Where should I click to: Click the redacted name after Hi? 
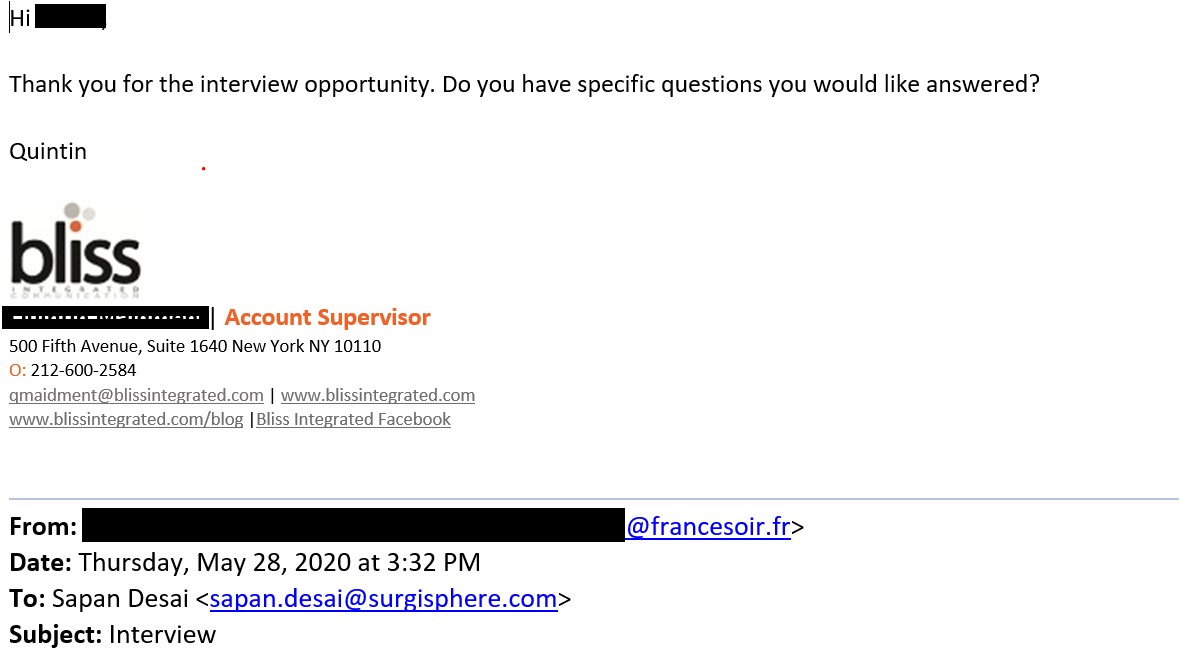(70, 17)
